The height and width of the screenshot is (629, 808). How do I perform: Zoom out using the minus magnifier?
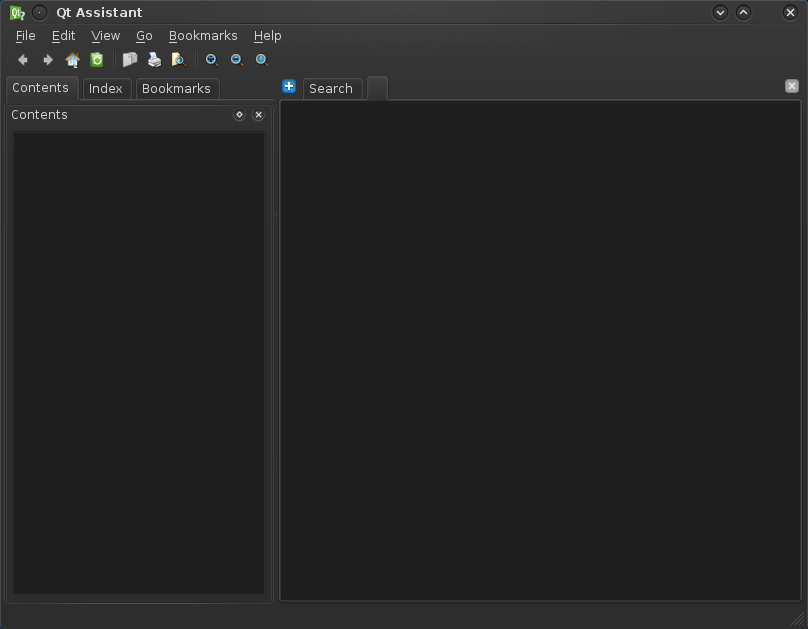[237, 60]
